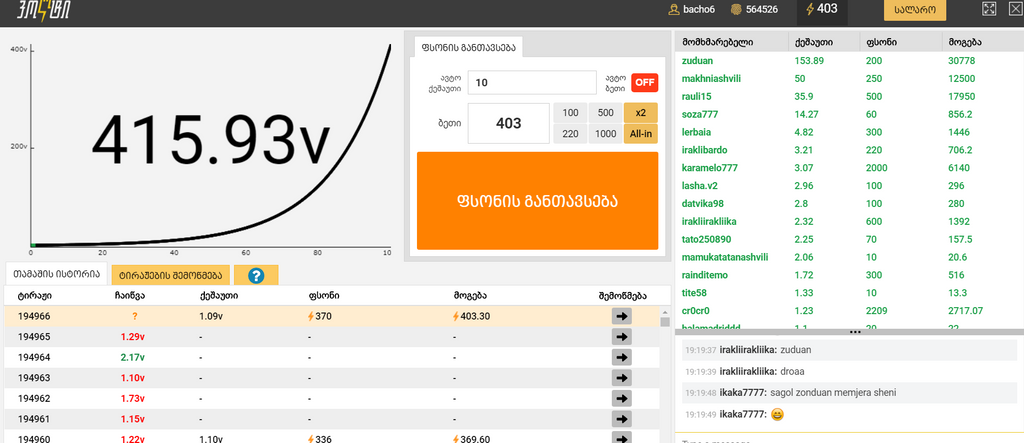
Task: Click chat message 'droaa'
Action: coord(792,371)
